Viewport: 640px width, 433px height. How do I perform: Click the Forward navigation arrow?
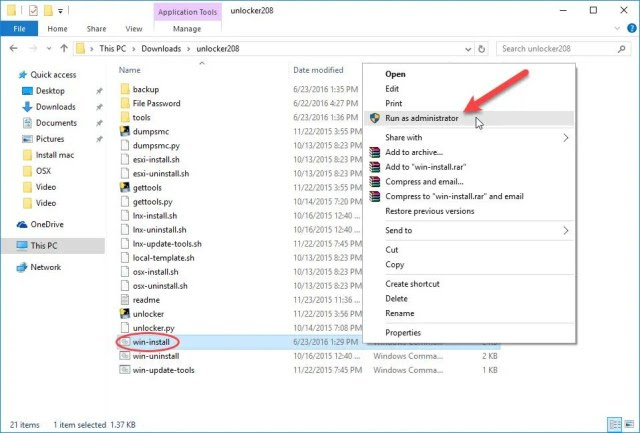33,49
